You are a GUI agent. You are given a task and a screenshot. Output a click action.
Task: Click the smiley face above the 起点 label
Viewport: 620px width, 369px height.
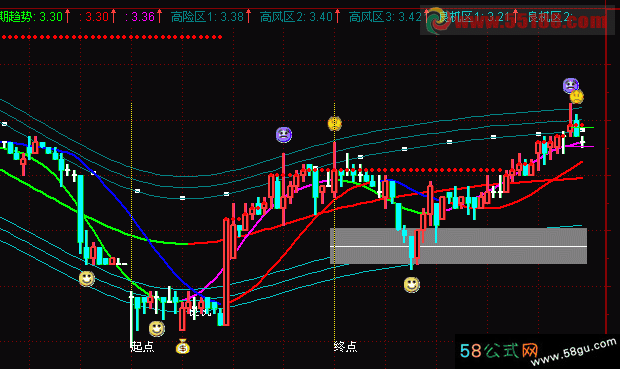(157, 328)
